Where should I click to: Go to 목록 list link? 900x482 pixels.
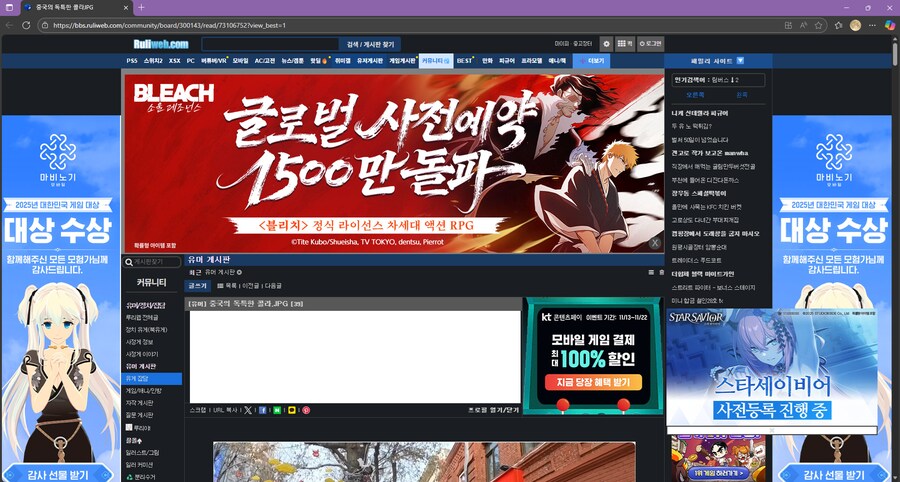(x=227, y=285)
